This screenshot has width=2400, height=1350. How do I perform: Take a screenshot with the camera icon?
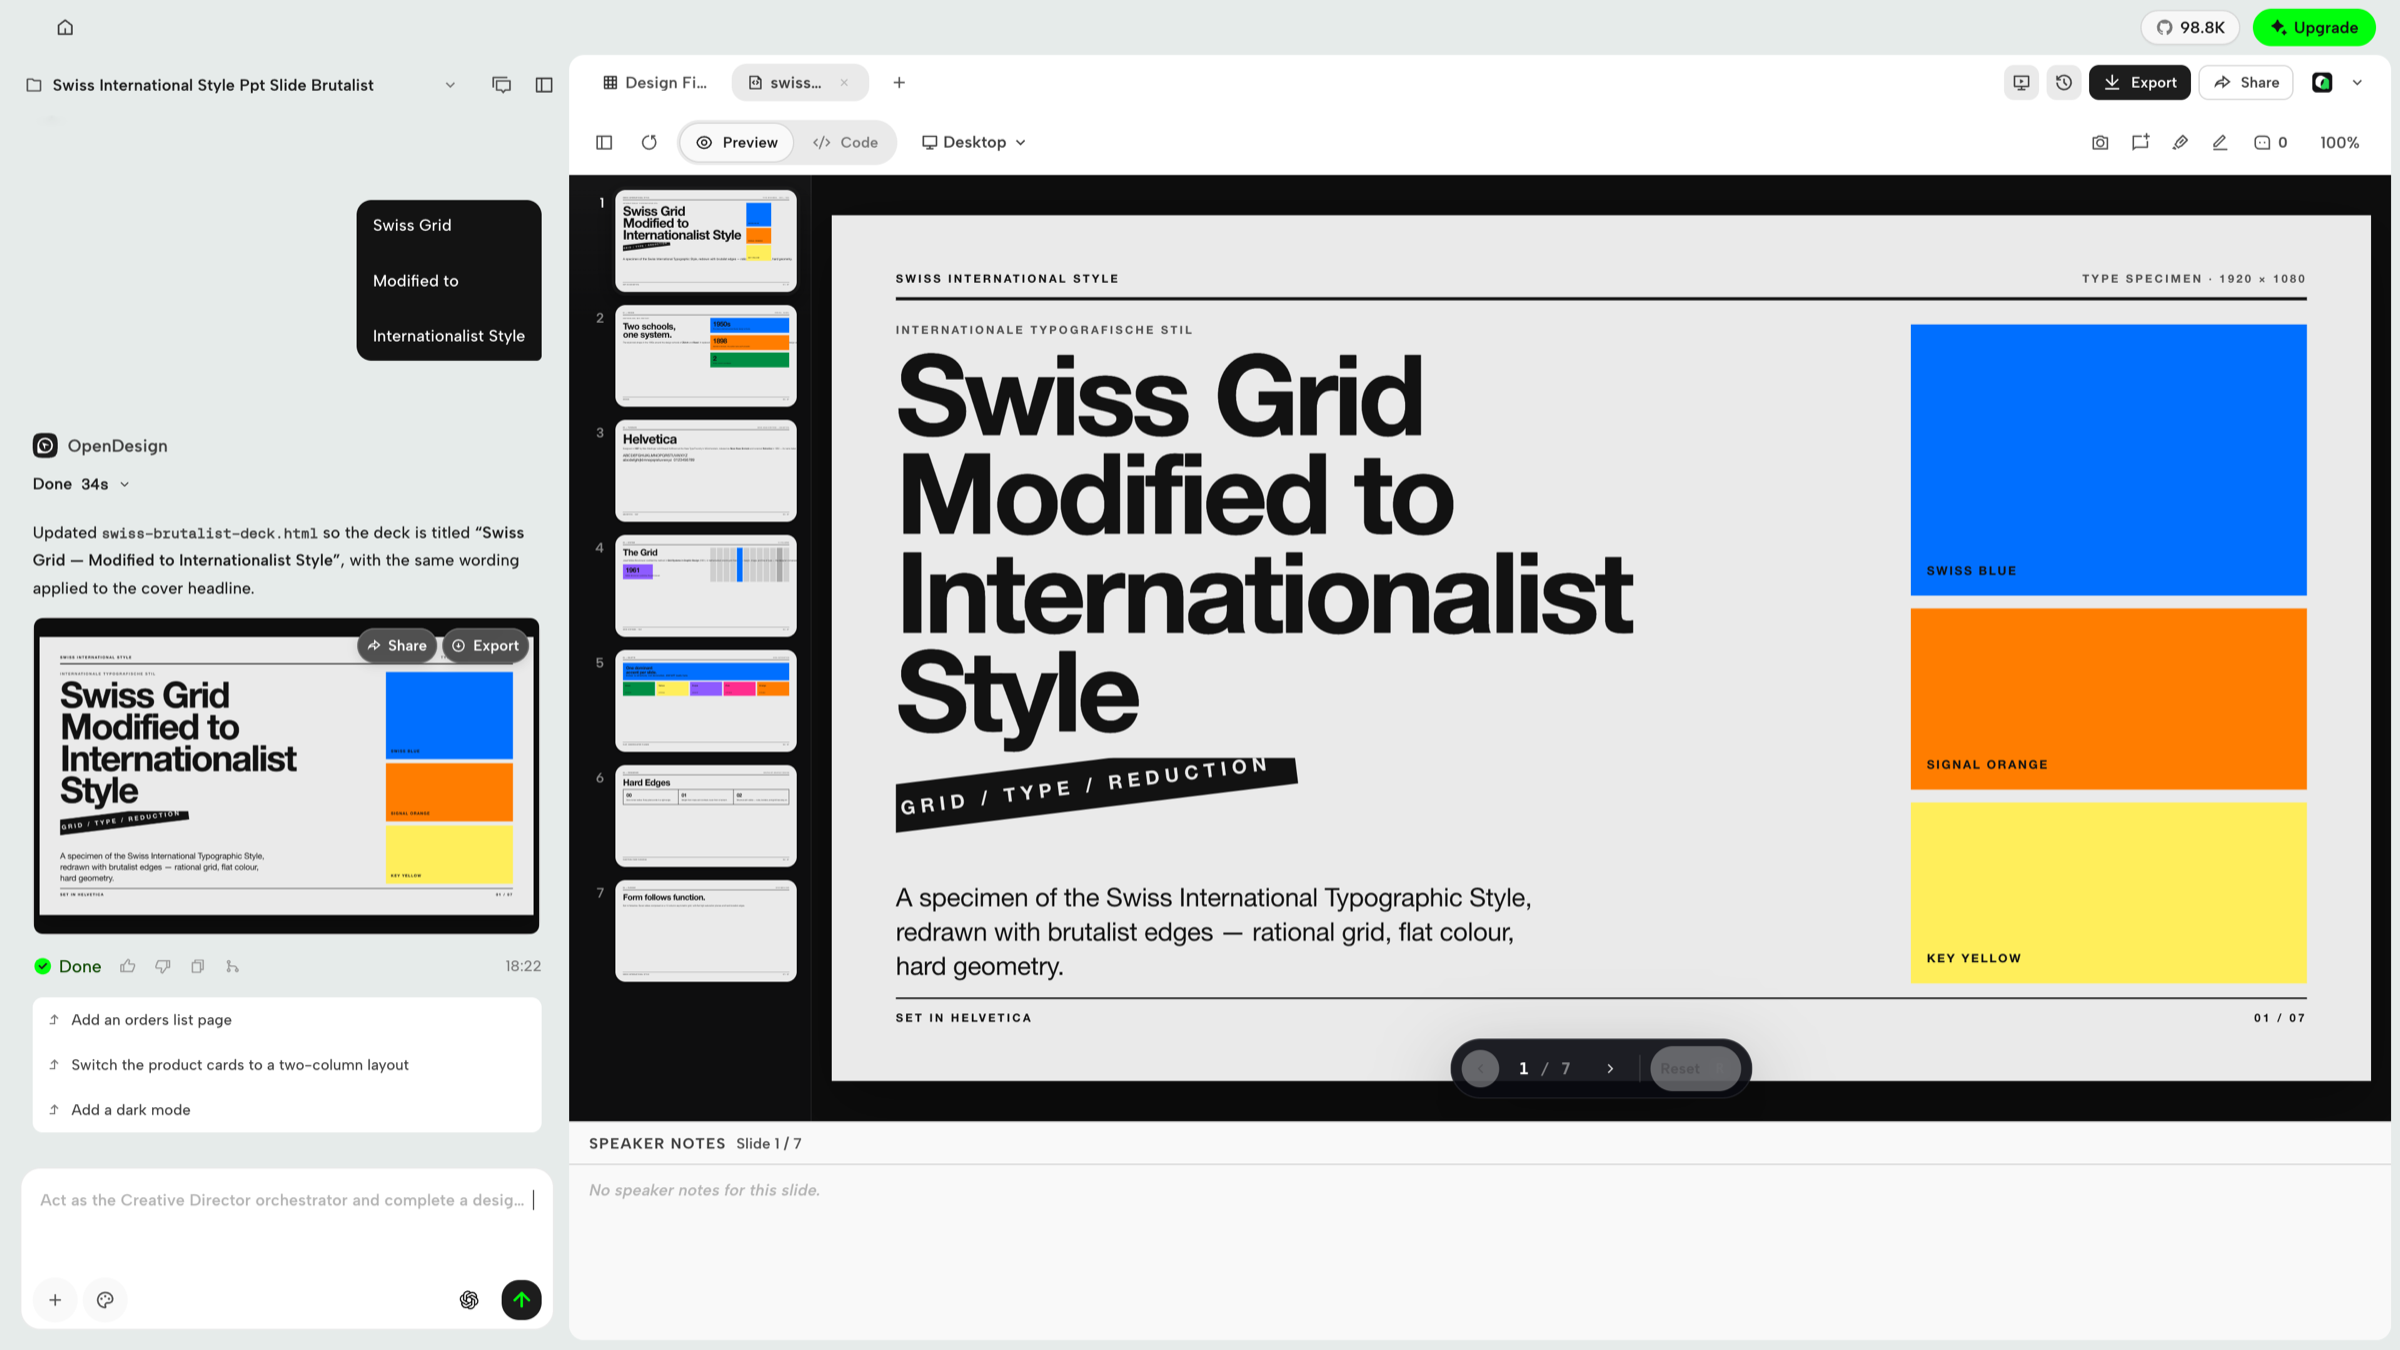click(x=2100, y=143)
